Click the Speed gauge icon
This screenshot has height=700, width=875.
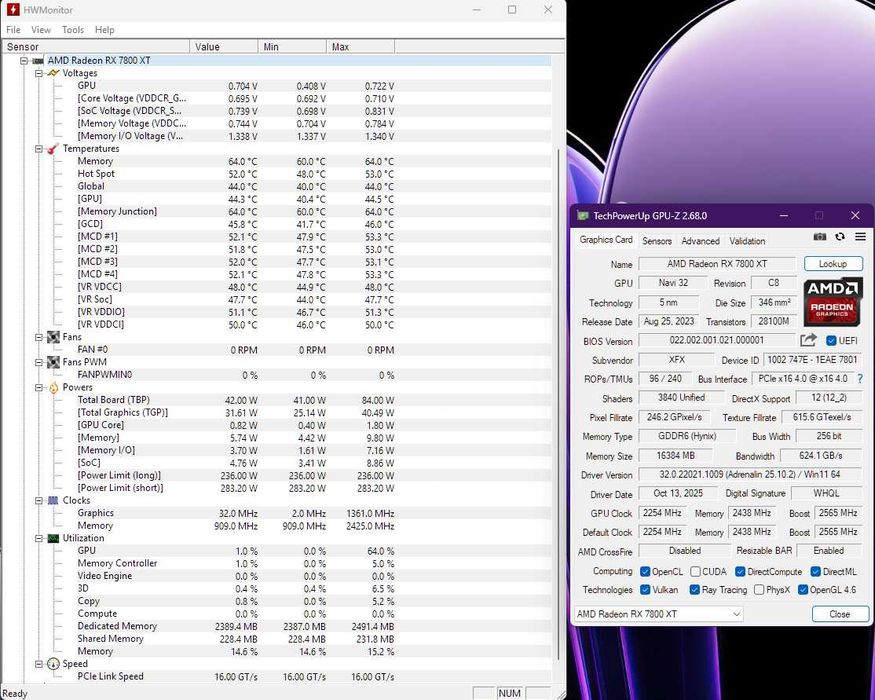point(53,664)
